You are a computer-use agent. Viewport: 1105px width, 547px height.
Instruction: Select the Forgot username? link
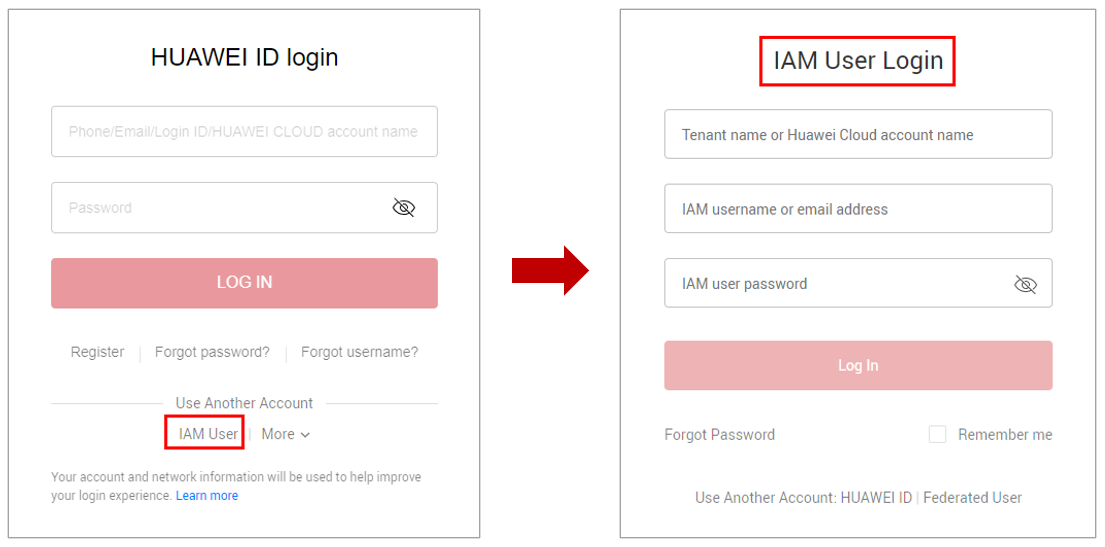(x=359, y=352)
